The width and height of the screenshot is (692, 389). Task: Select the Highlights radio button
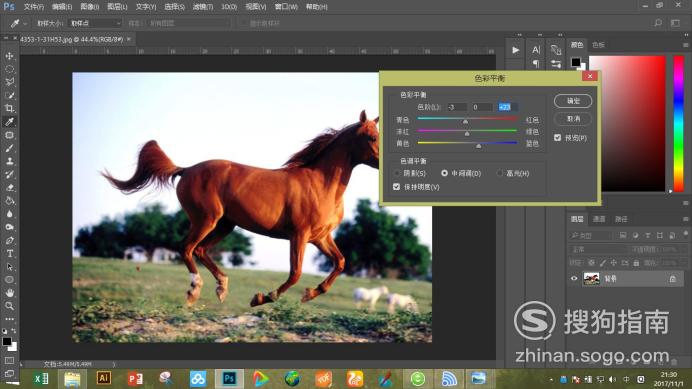pos(500,173)
